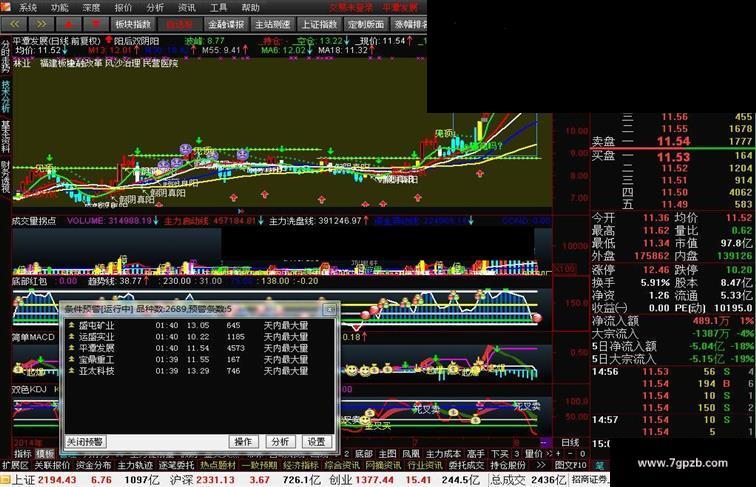Open the 持仓股份 tab
This screenshot has width=756, height=487.
508,465
